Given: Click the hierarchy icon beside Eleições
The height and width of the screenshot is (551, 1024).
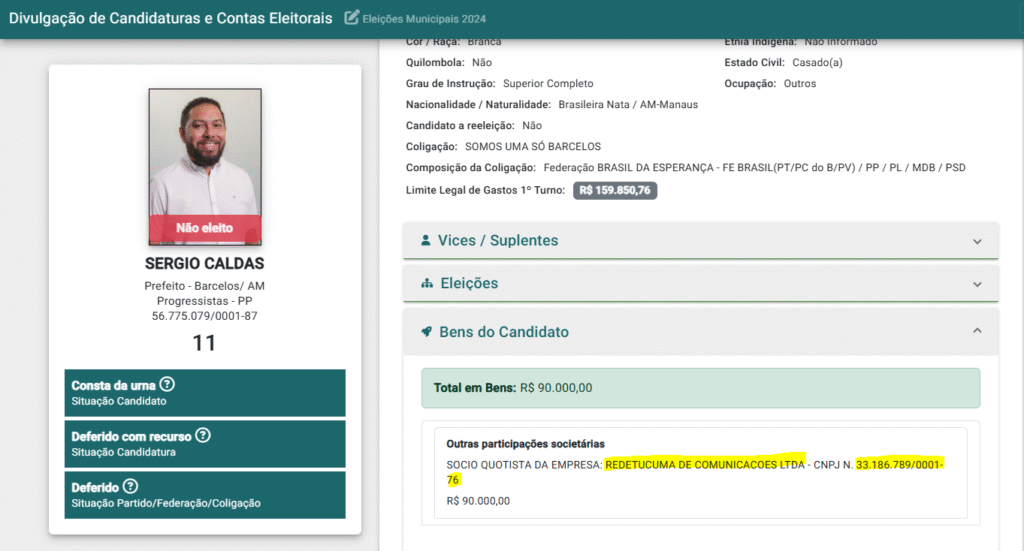Looking at the screenshot, I should click(x=427, y=284).
